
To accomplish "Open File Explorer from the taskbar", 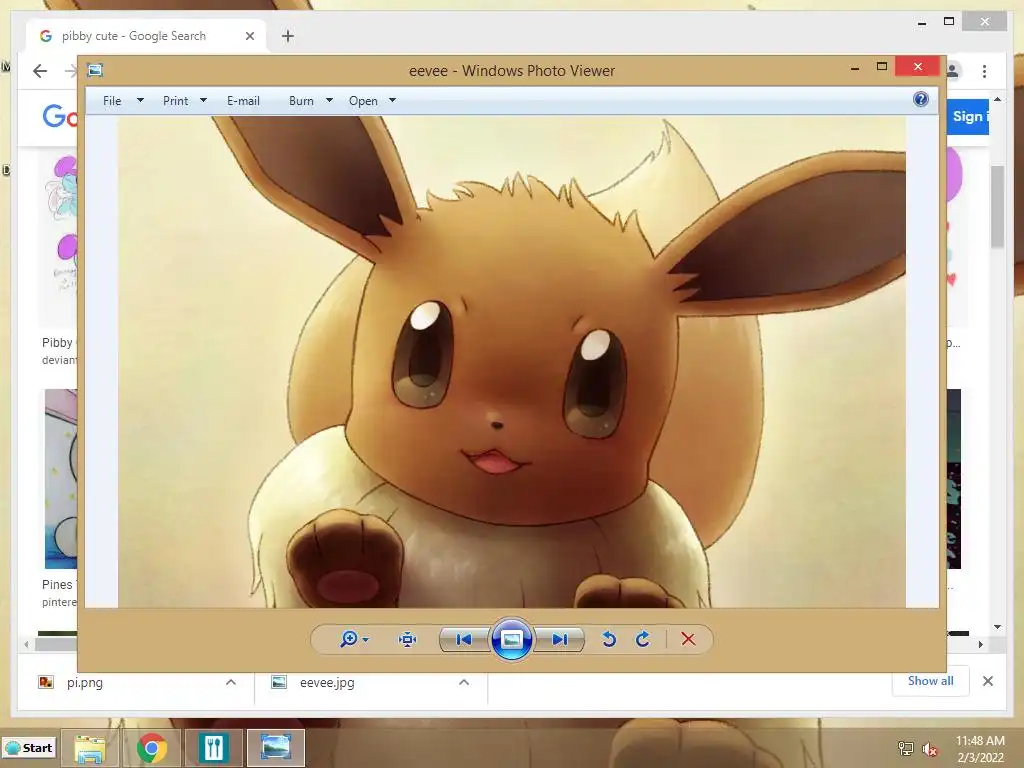I will click(x=90, y=748).
